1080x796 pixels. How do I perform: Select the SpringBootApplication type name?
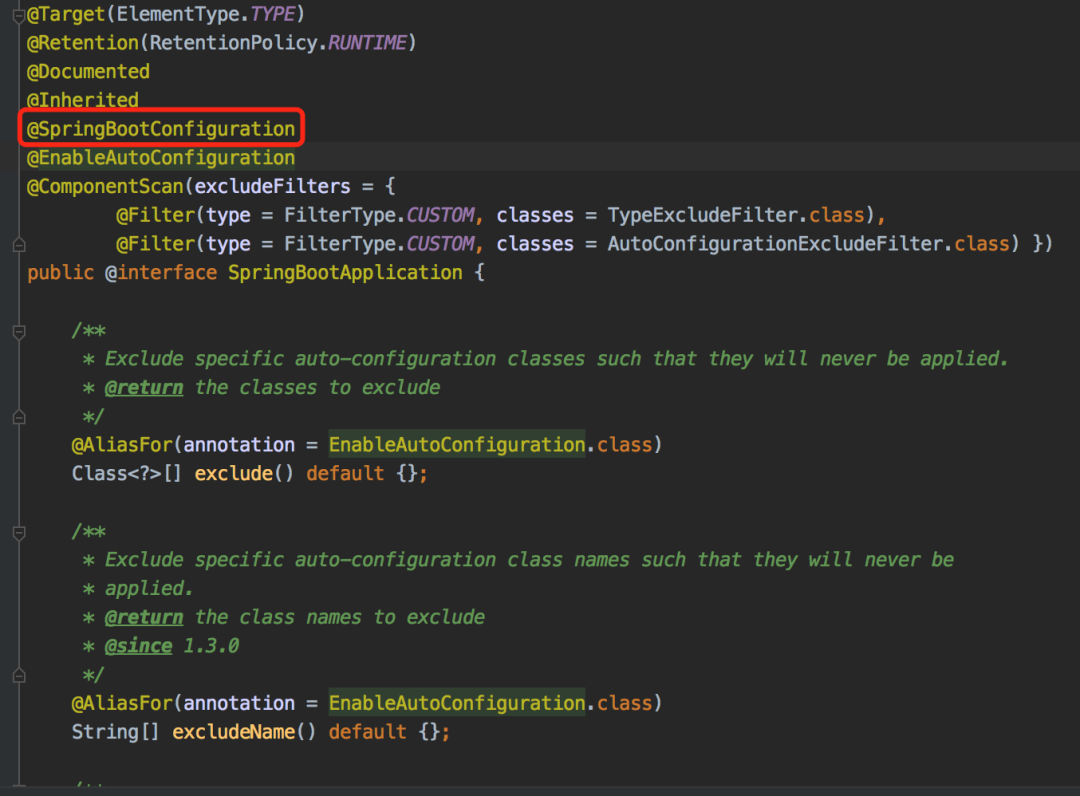pos(345,273)
